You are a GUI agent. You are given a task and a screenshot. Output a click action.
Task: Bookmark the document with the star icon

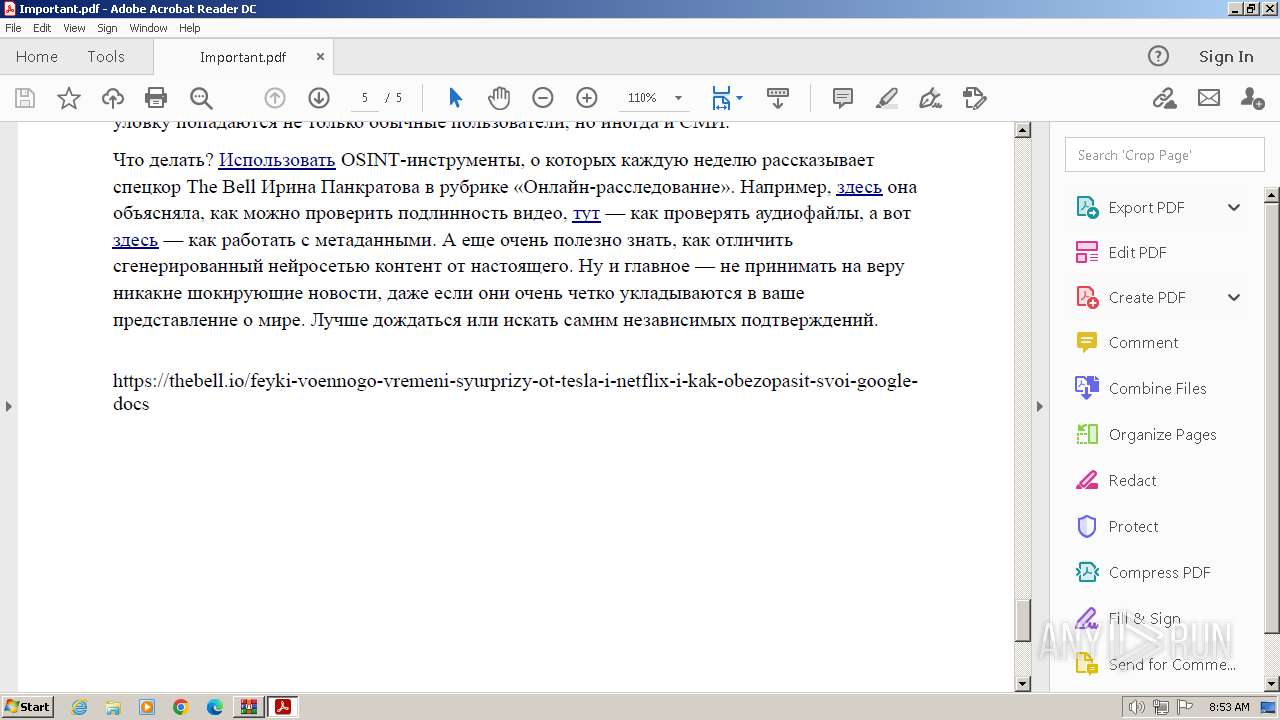[x=69, y=98]
